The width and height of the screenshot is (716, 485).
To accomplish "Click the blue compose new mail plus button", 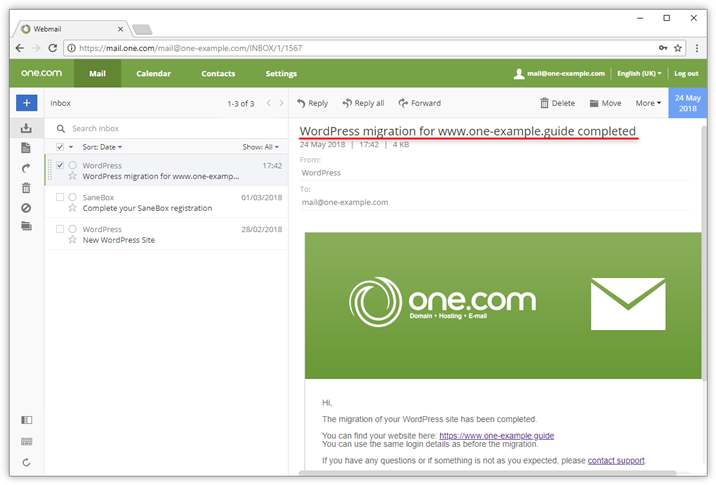I will 26,103.
